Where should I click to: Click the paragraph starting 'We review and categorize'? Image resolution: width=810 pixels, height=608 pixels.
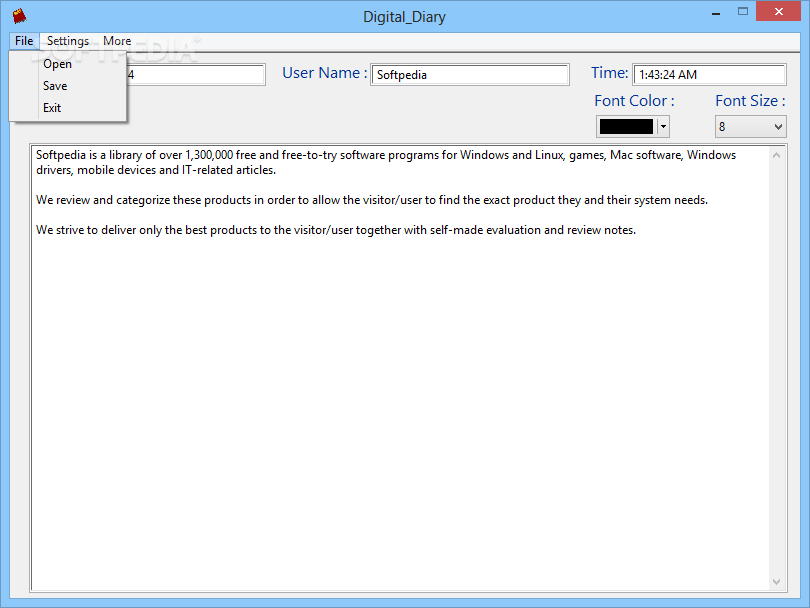(x=372, y=200)
